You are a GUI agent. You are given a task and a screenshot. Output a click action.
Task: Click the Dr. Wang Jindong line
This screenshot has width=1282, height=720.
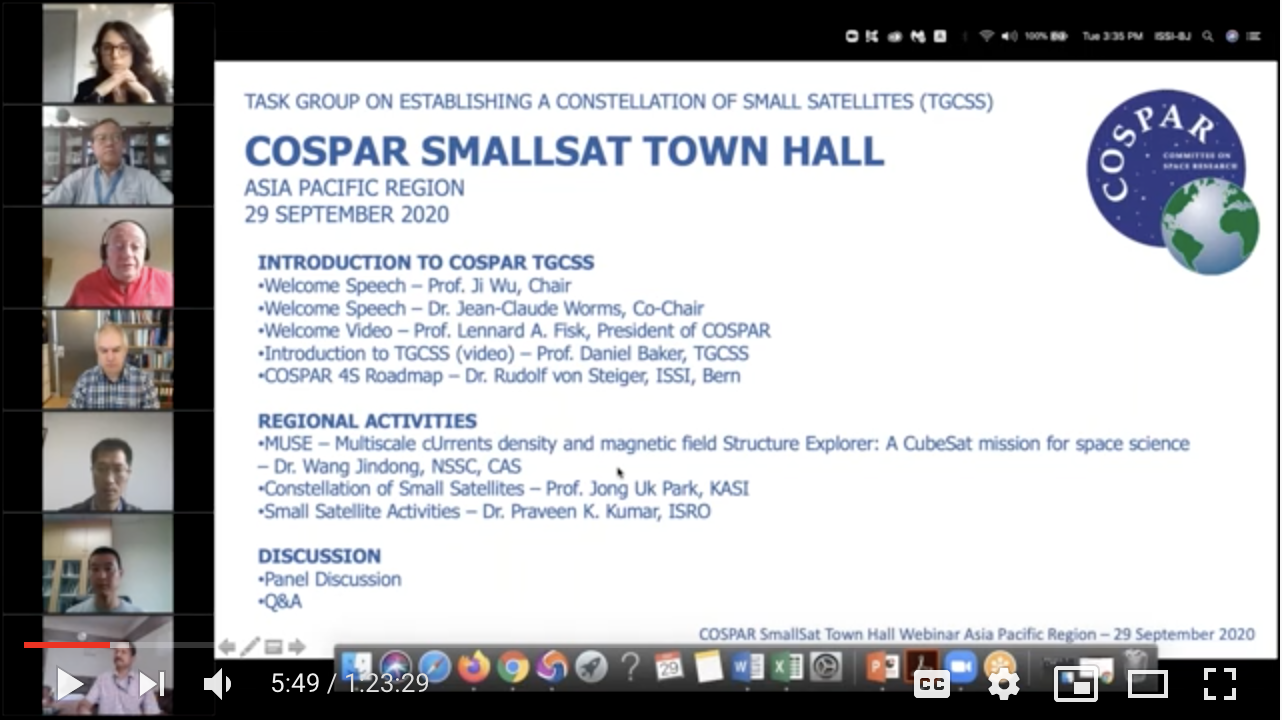pyautogui.click(x=390, y=466)
